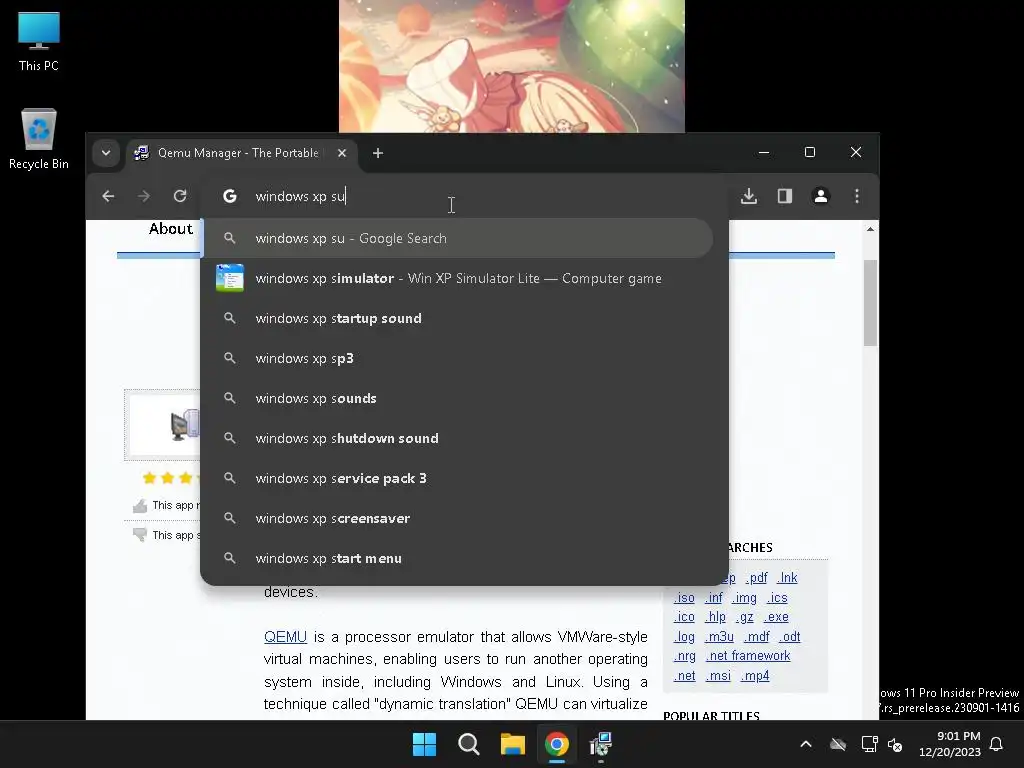Click the scrollbar up arrow
The width and height of the screenshot is (1024, 768).
[870, 229]
